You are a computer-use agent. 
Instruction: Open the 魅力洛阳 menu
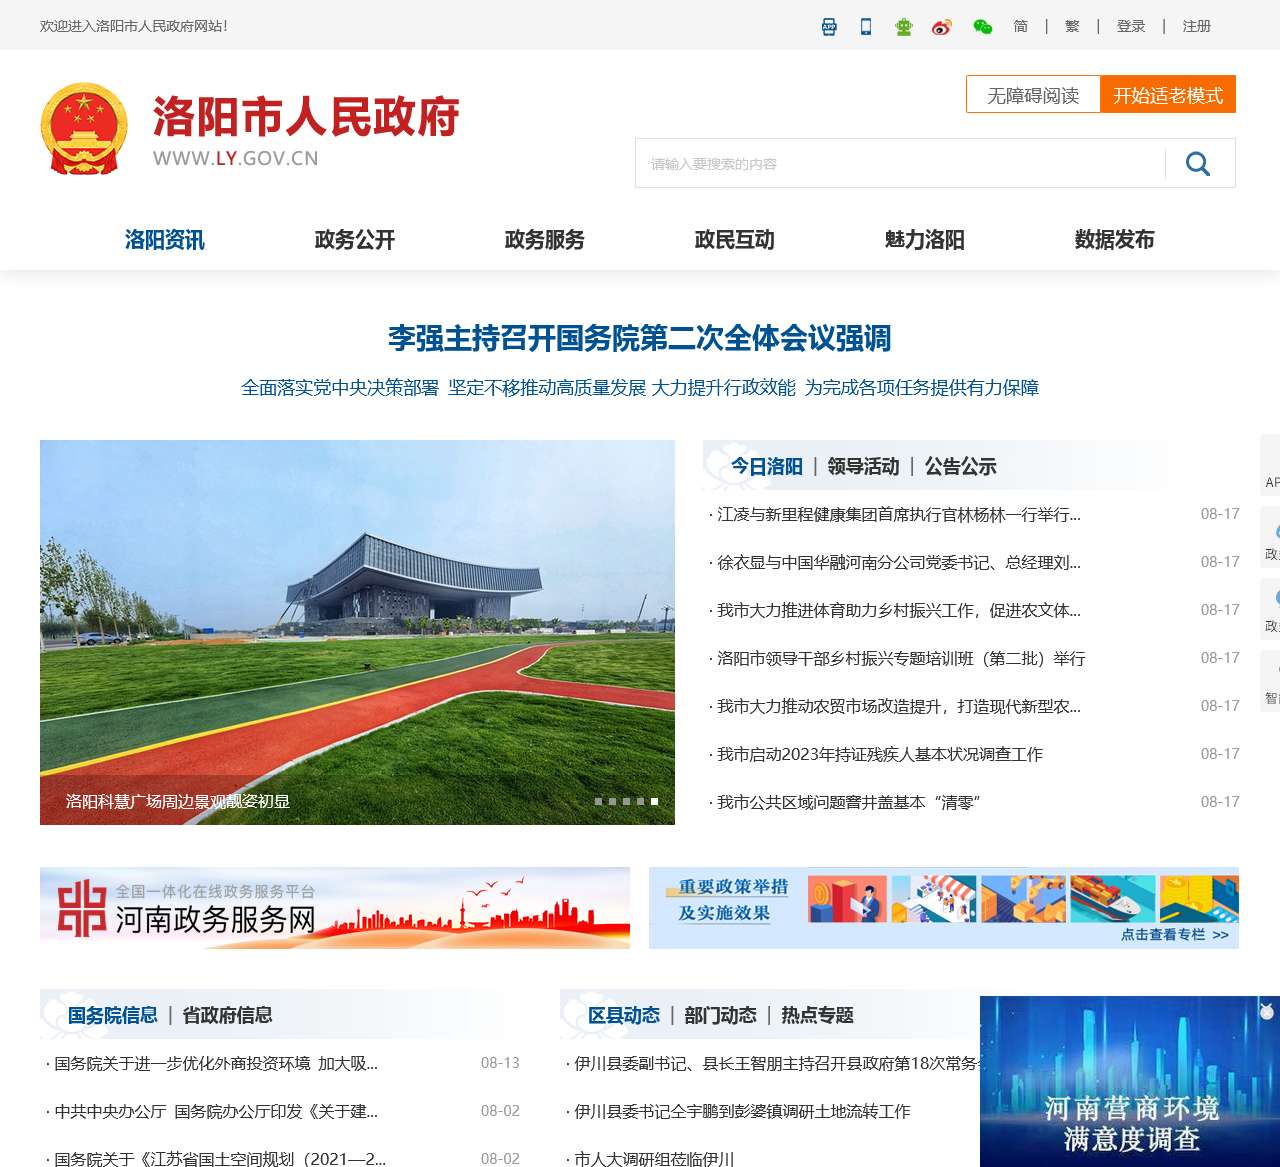pyautogui.click(x=925, y=240)
